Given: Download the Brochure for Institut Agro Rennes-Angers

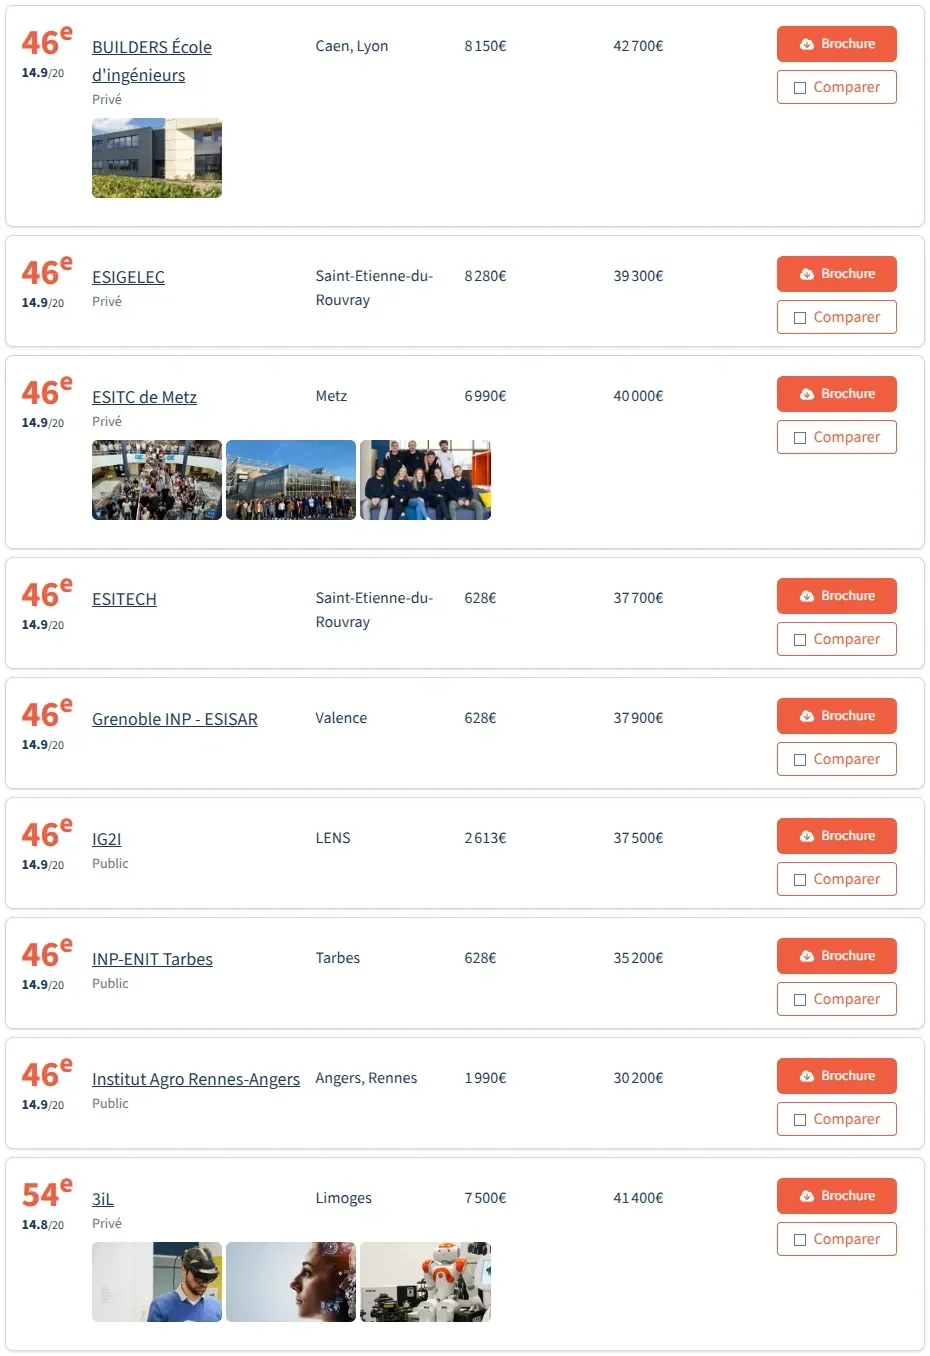Looking at the screenshot, I should (836, 1076).
